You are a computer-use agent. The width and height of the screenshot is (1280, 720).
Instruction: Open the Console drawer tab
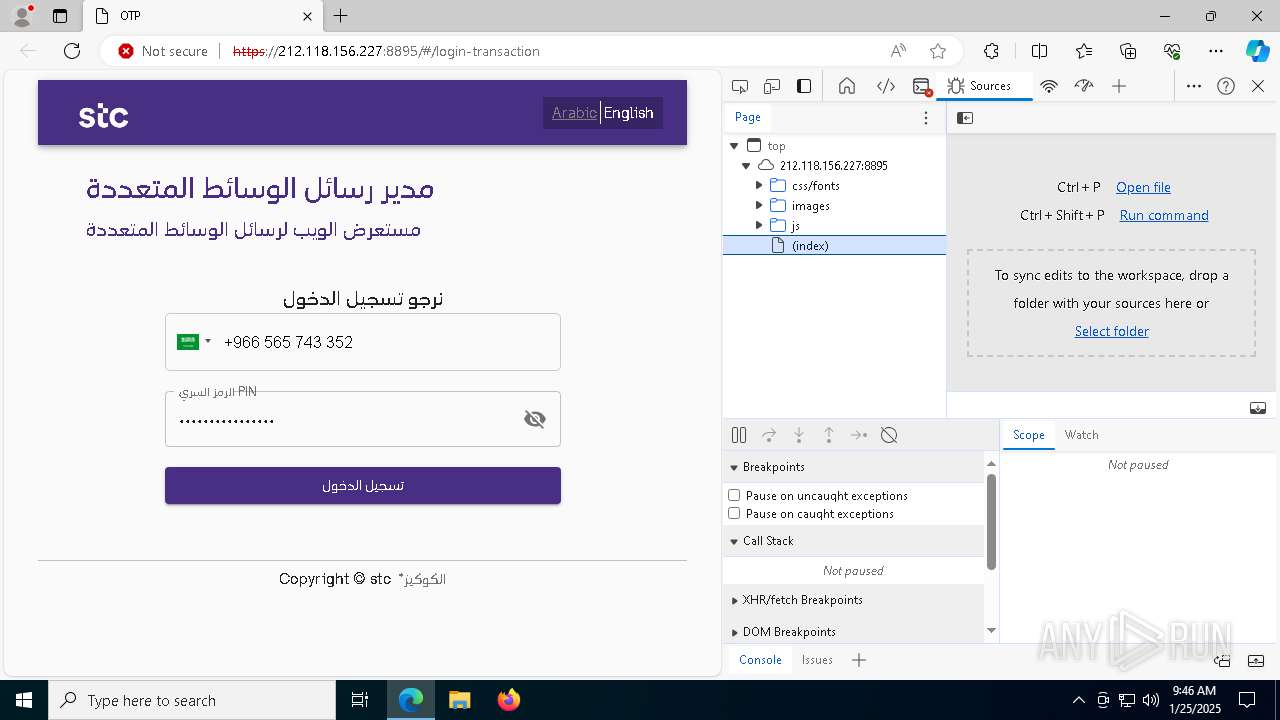click(760, 660)
